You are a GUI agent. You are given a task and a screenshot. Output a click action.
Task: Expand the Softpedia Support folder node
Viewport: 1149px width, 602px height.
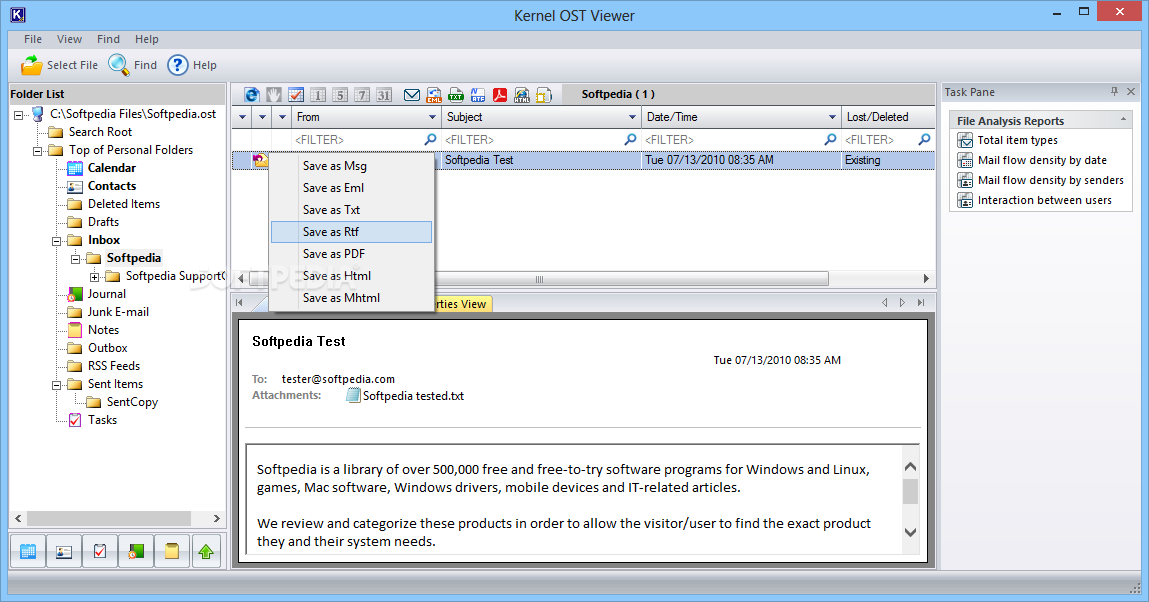click(x=95, y=277)
